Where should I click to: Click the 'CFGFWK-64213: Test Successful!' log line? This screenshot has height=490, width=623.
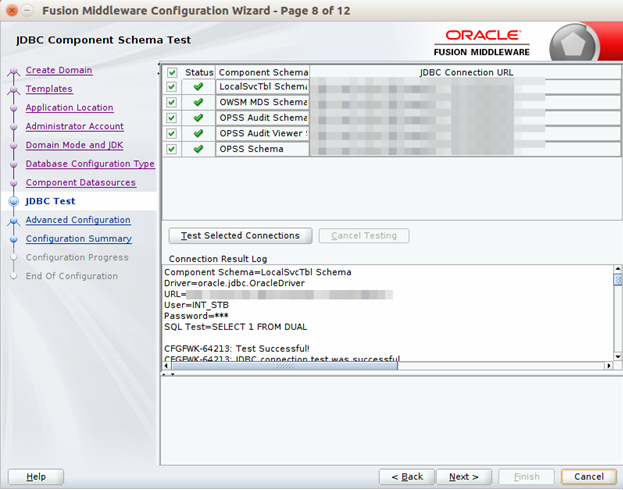pyautogui.click(x=237, y=349)
